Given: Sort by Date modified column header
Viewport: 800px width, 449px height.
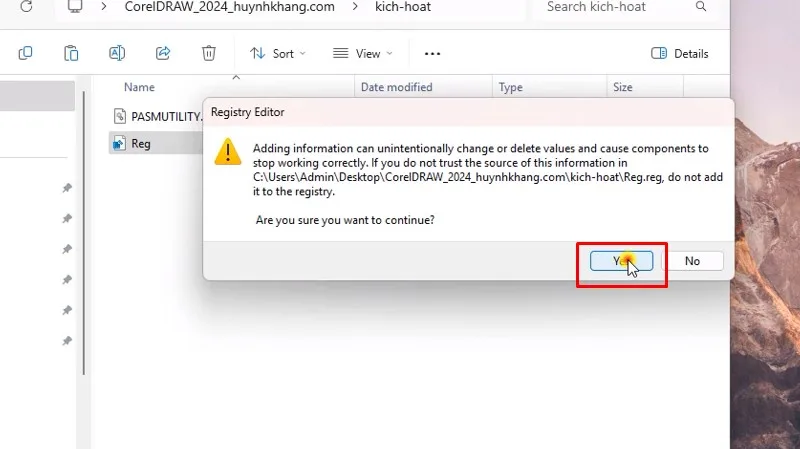Looking at the screenshot, I should (x=396, y=87).
